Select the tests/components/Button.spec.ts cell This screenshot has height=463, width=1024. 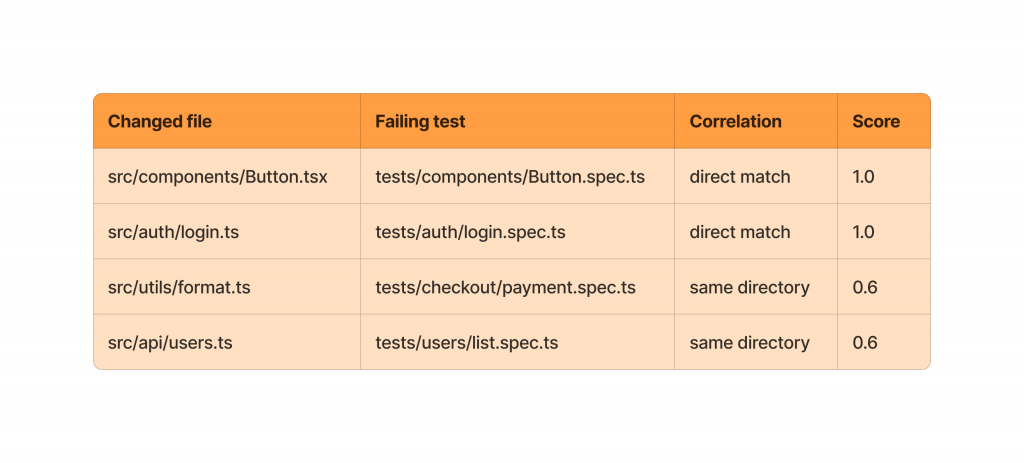(510, 177)
